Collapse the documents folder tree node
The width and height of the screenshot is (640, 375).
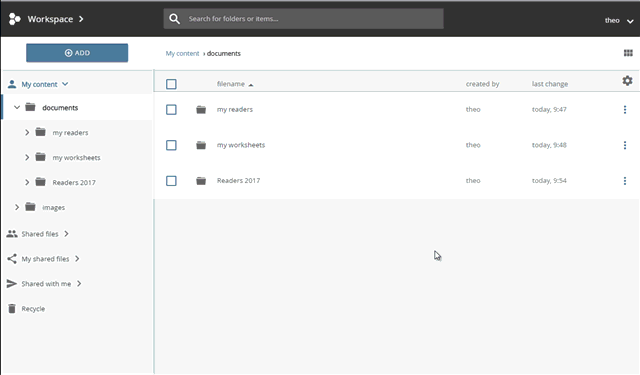(17, 107)
